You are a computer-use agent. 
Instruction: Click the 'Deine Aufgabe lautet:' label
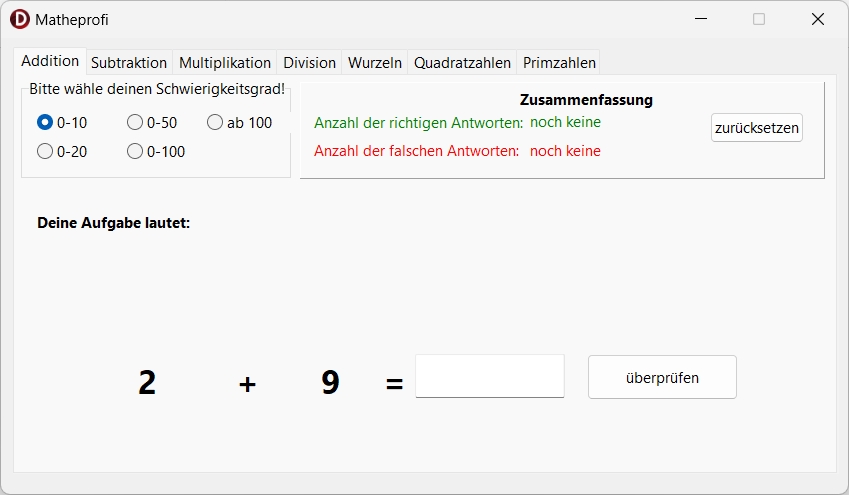pyautogui.click(x=113, y=223)
